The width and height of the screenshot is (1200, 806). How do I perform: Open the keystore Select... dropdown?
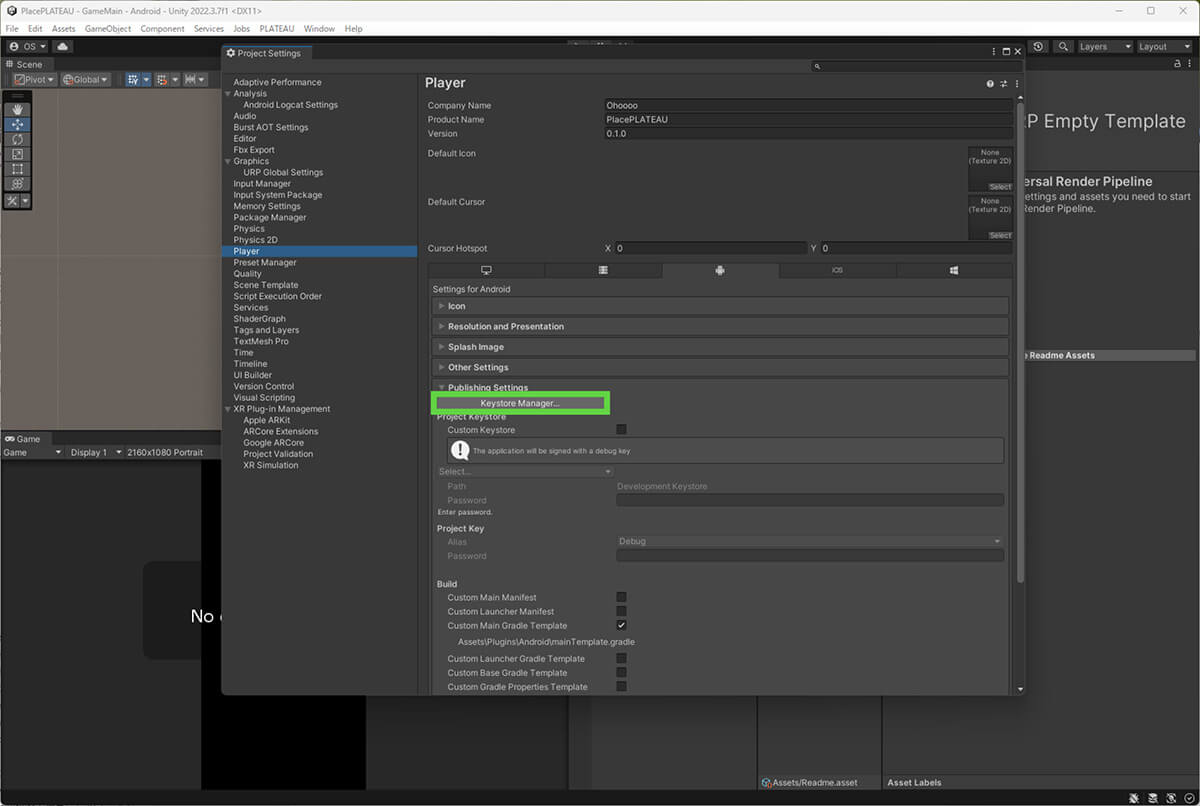(525, 471)
